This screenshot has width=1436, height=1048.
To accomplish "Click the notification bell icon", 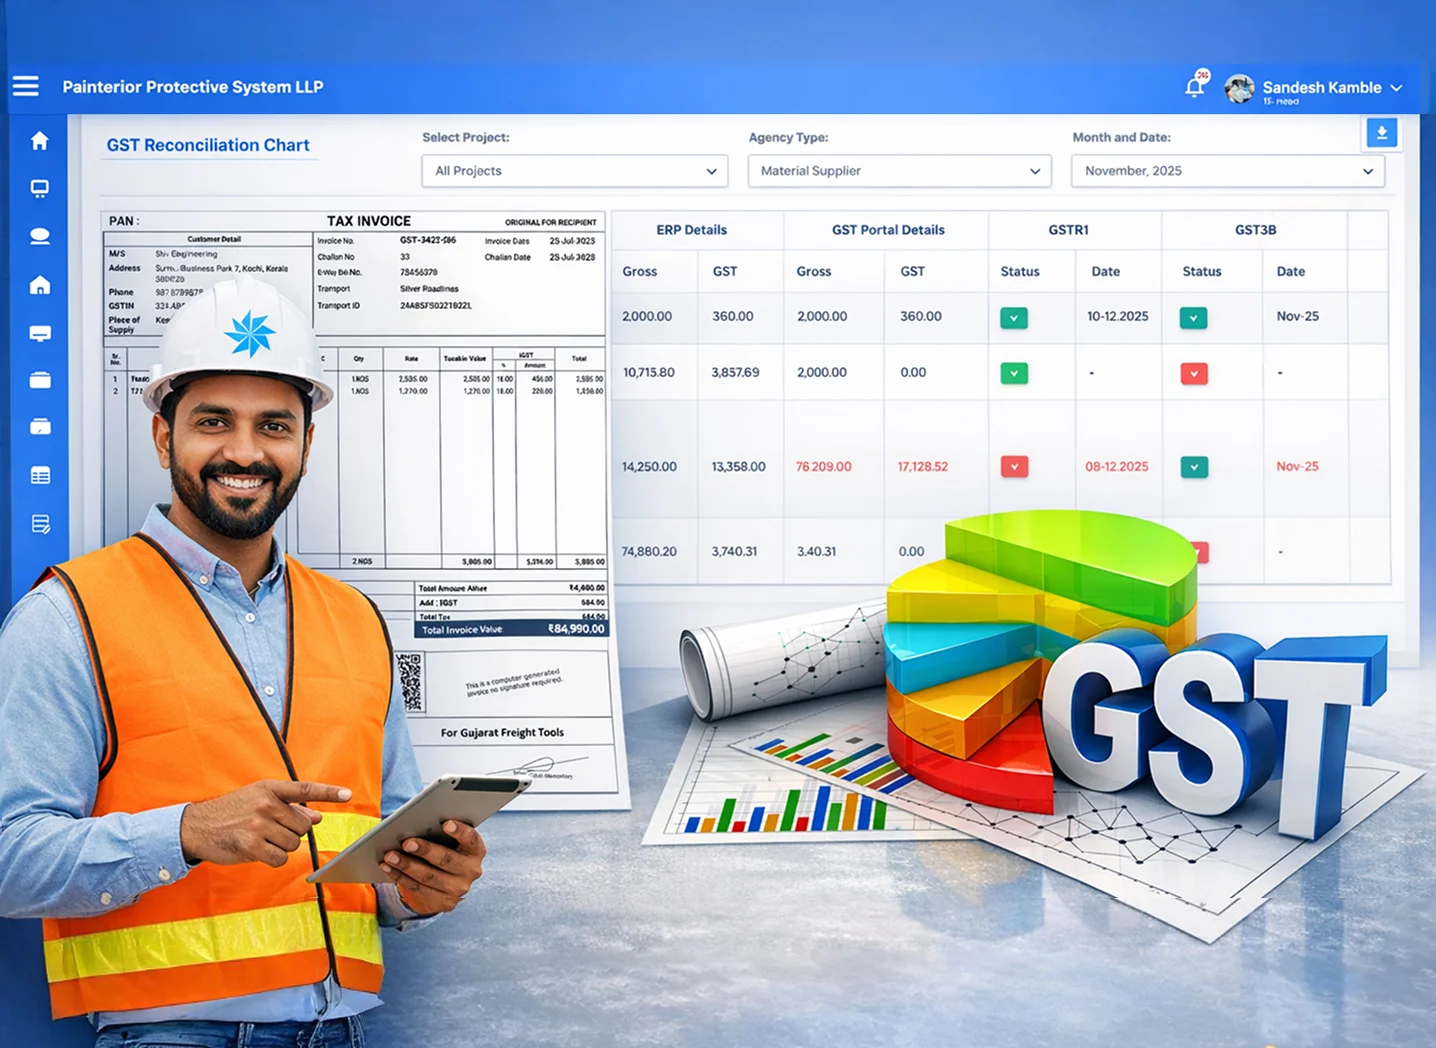I will (x=1194, y=87).
